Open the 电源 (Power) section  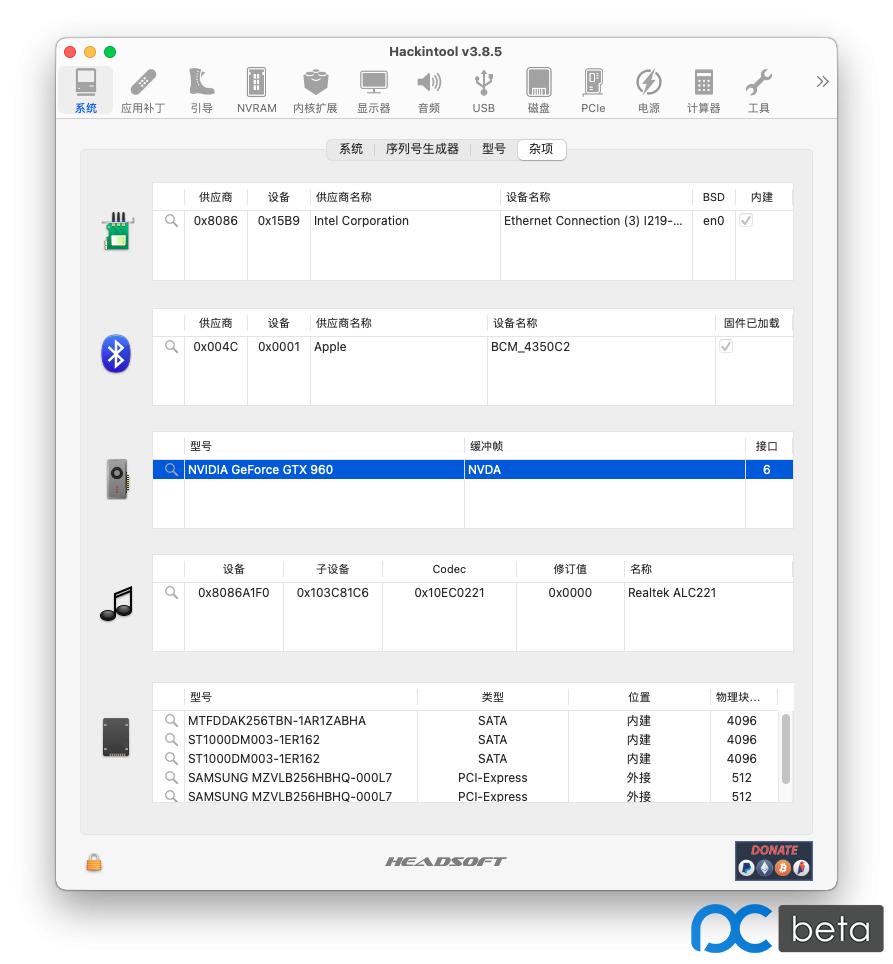tap(648, 90)
